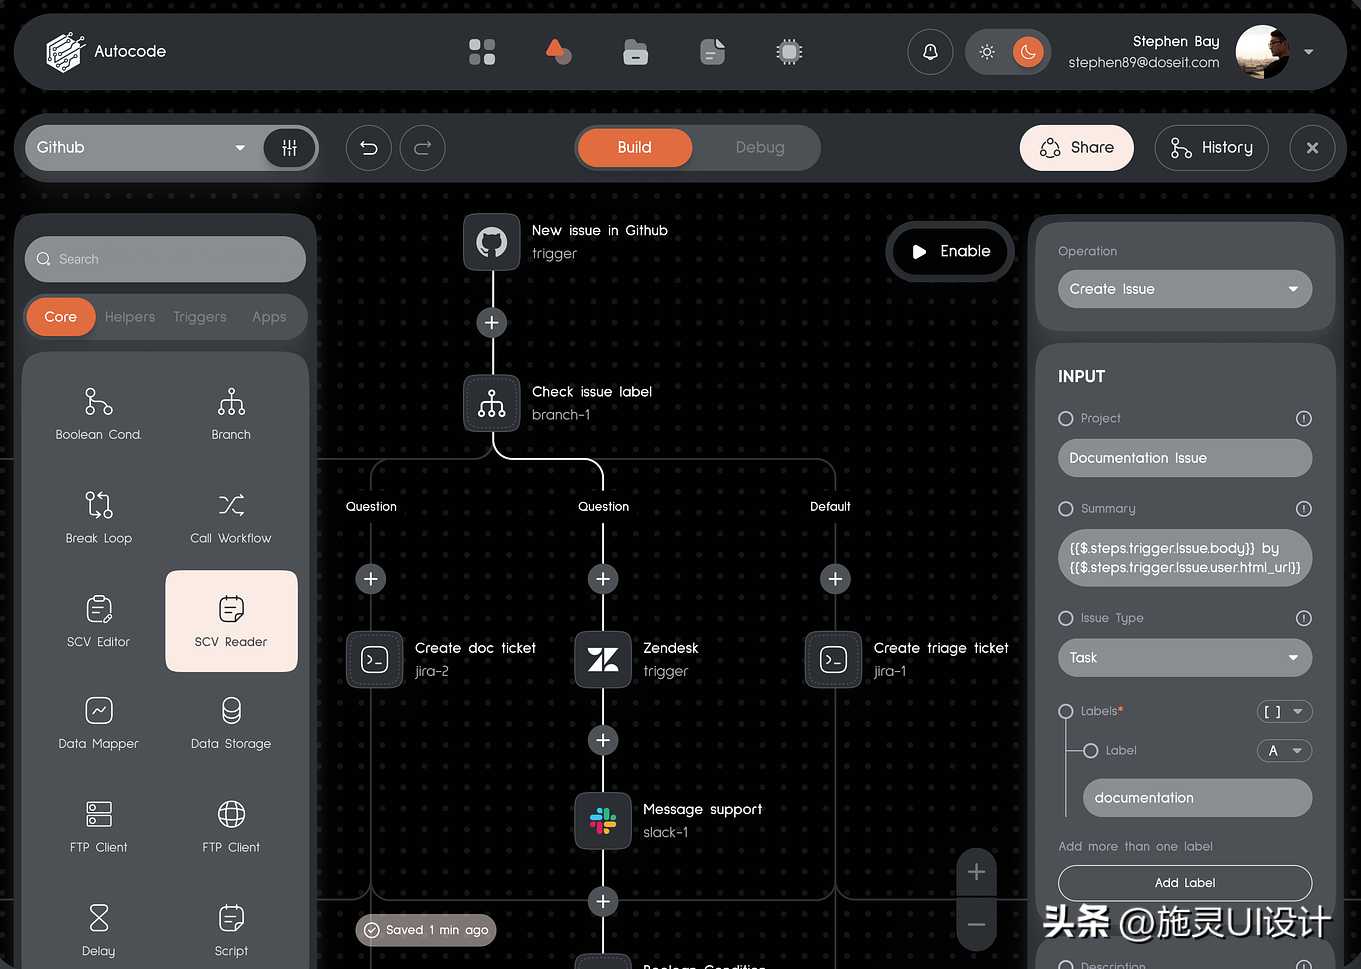
Task: Select the Call Workflow component
Action: coord(231,518)
